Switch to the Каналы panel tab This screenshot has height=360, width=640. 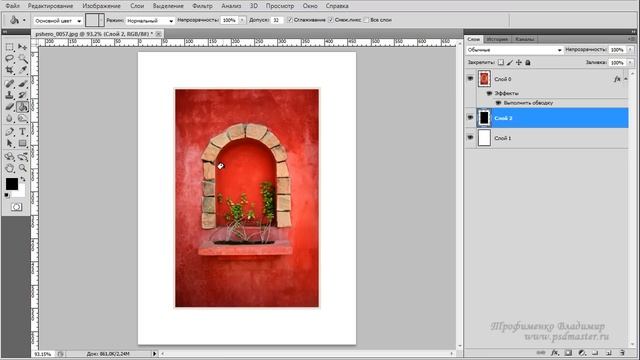click(524, 39)
